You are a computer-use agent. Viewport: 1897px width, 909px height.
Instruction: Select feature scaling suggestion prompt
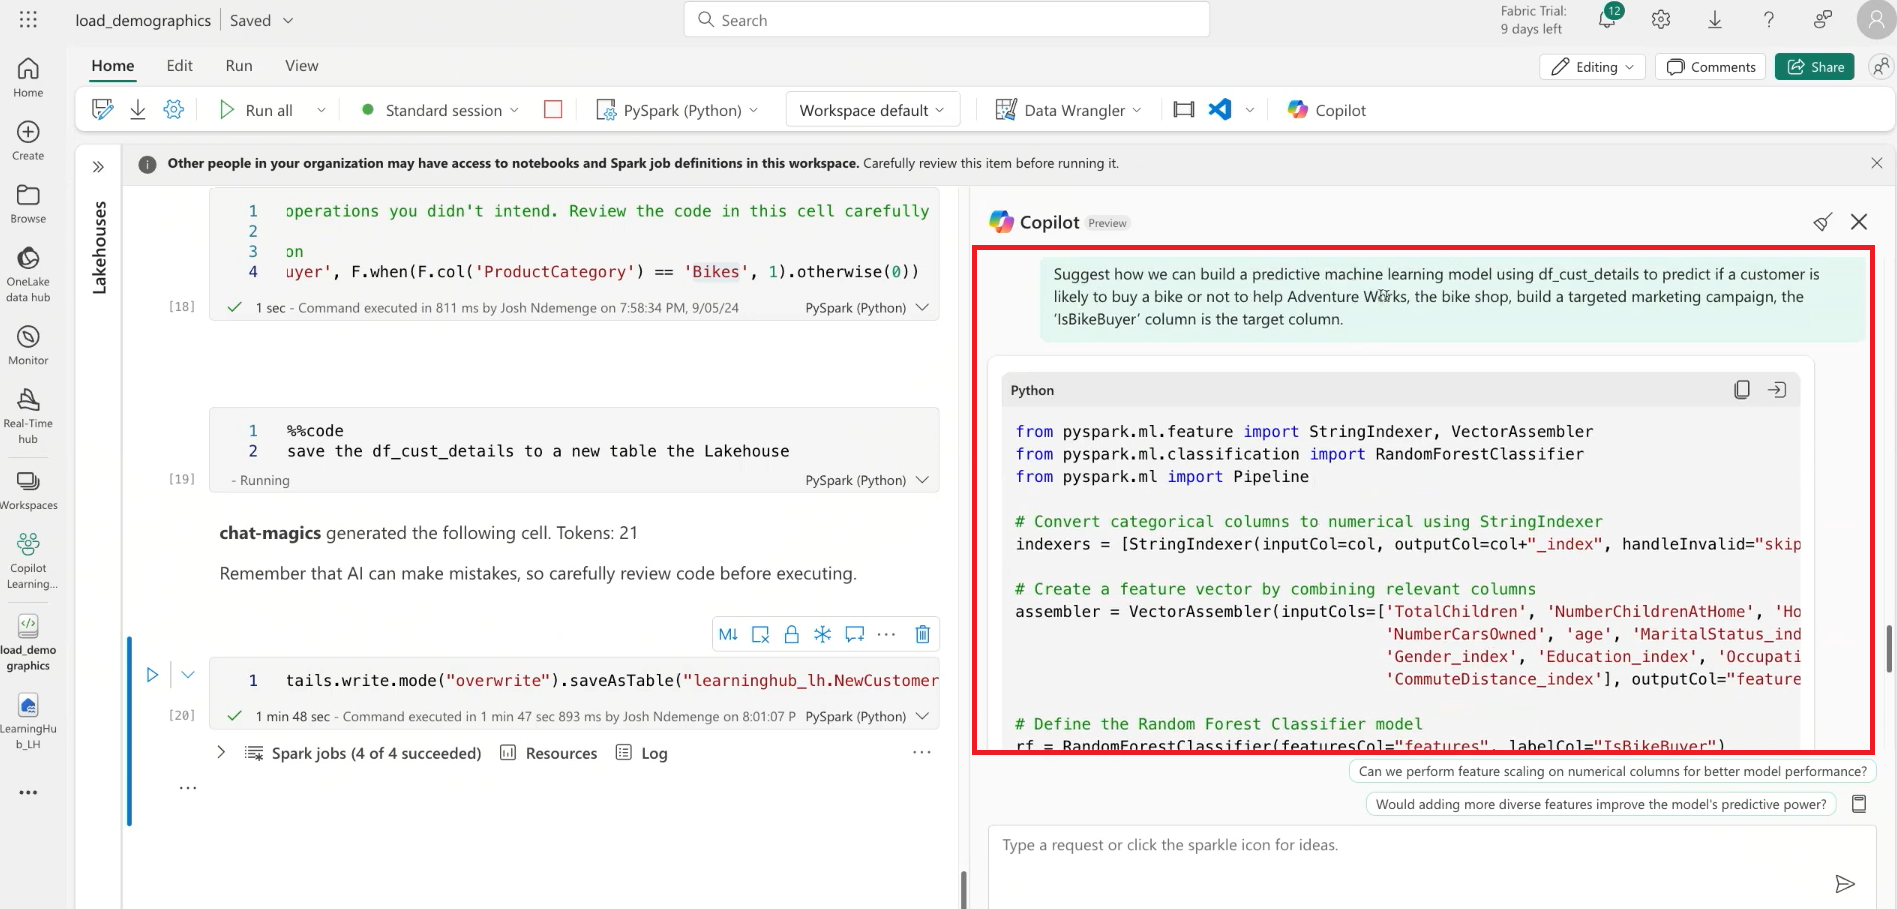(x=1612, y=771)
